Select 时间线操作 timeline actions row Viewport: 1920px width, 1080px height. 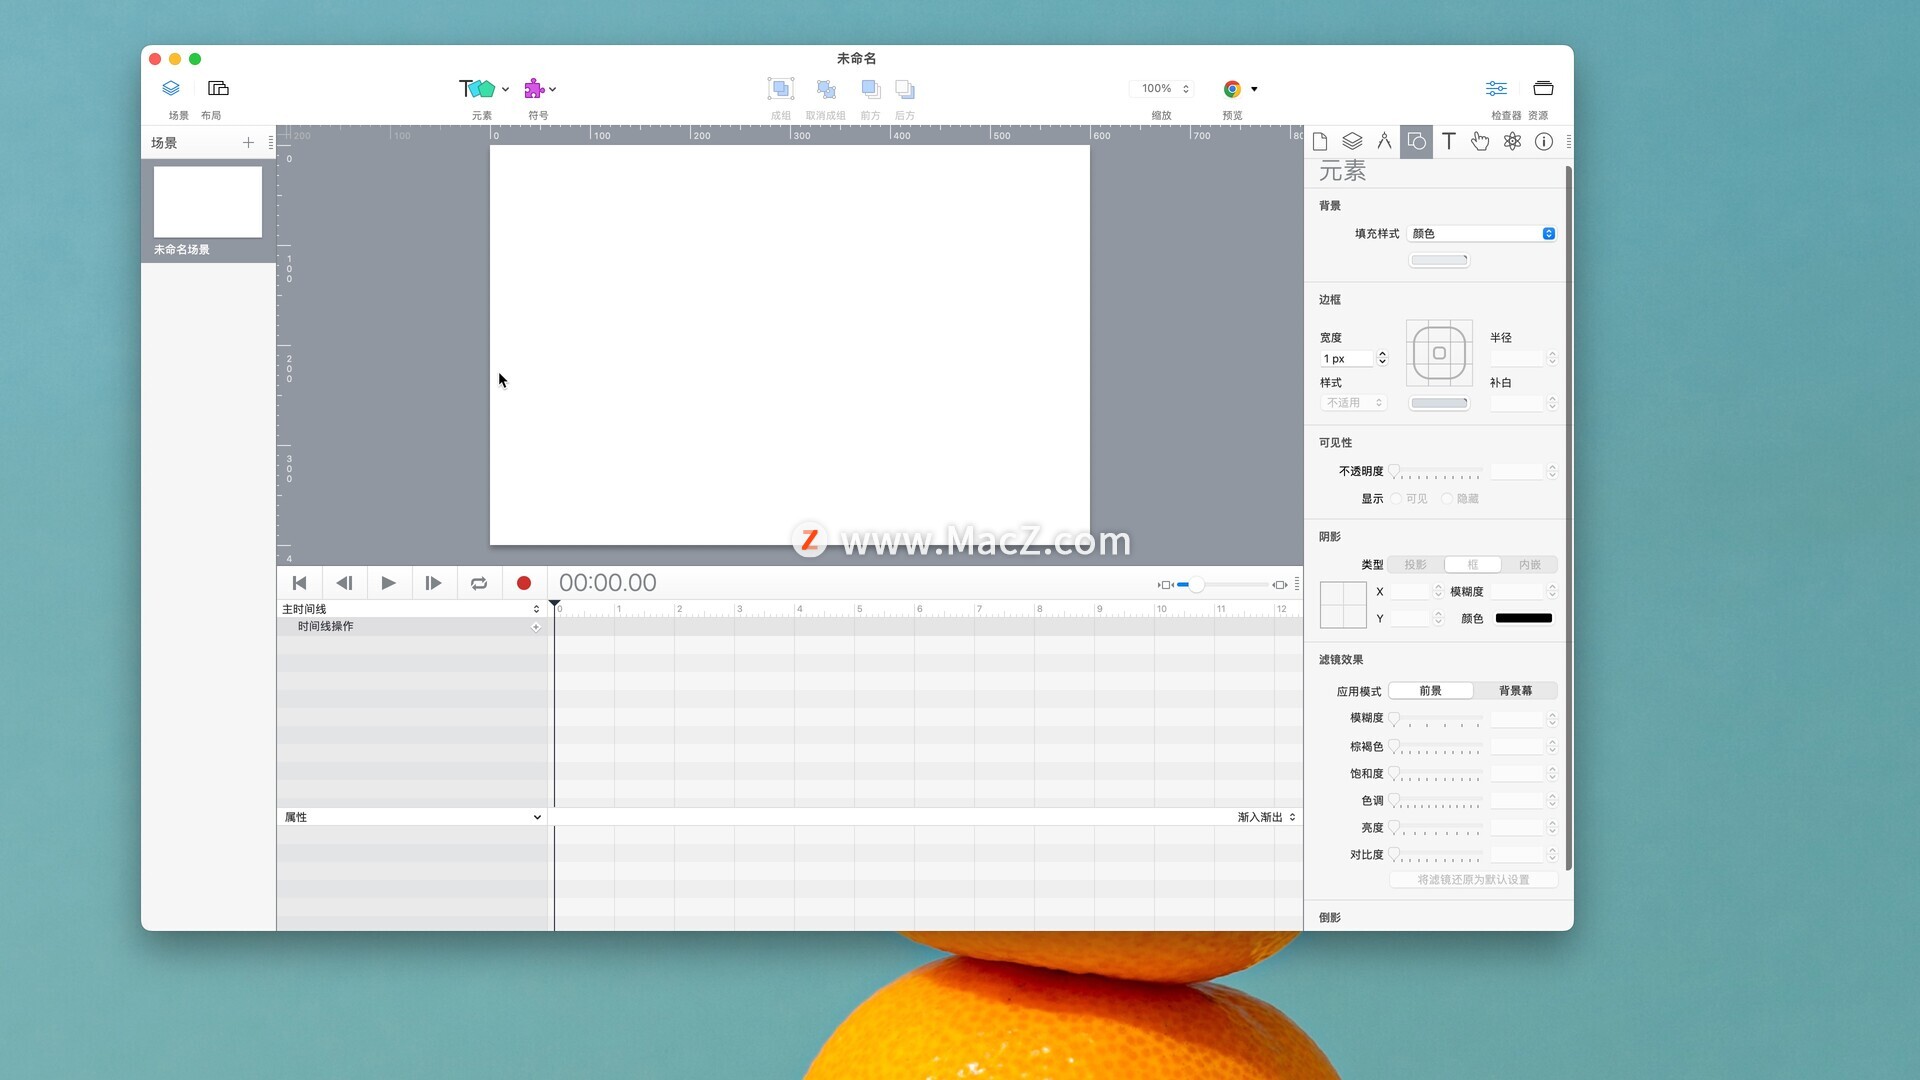pyautogui.click(x=411, y=627)
